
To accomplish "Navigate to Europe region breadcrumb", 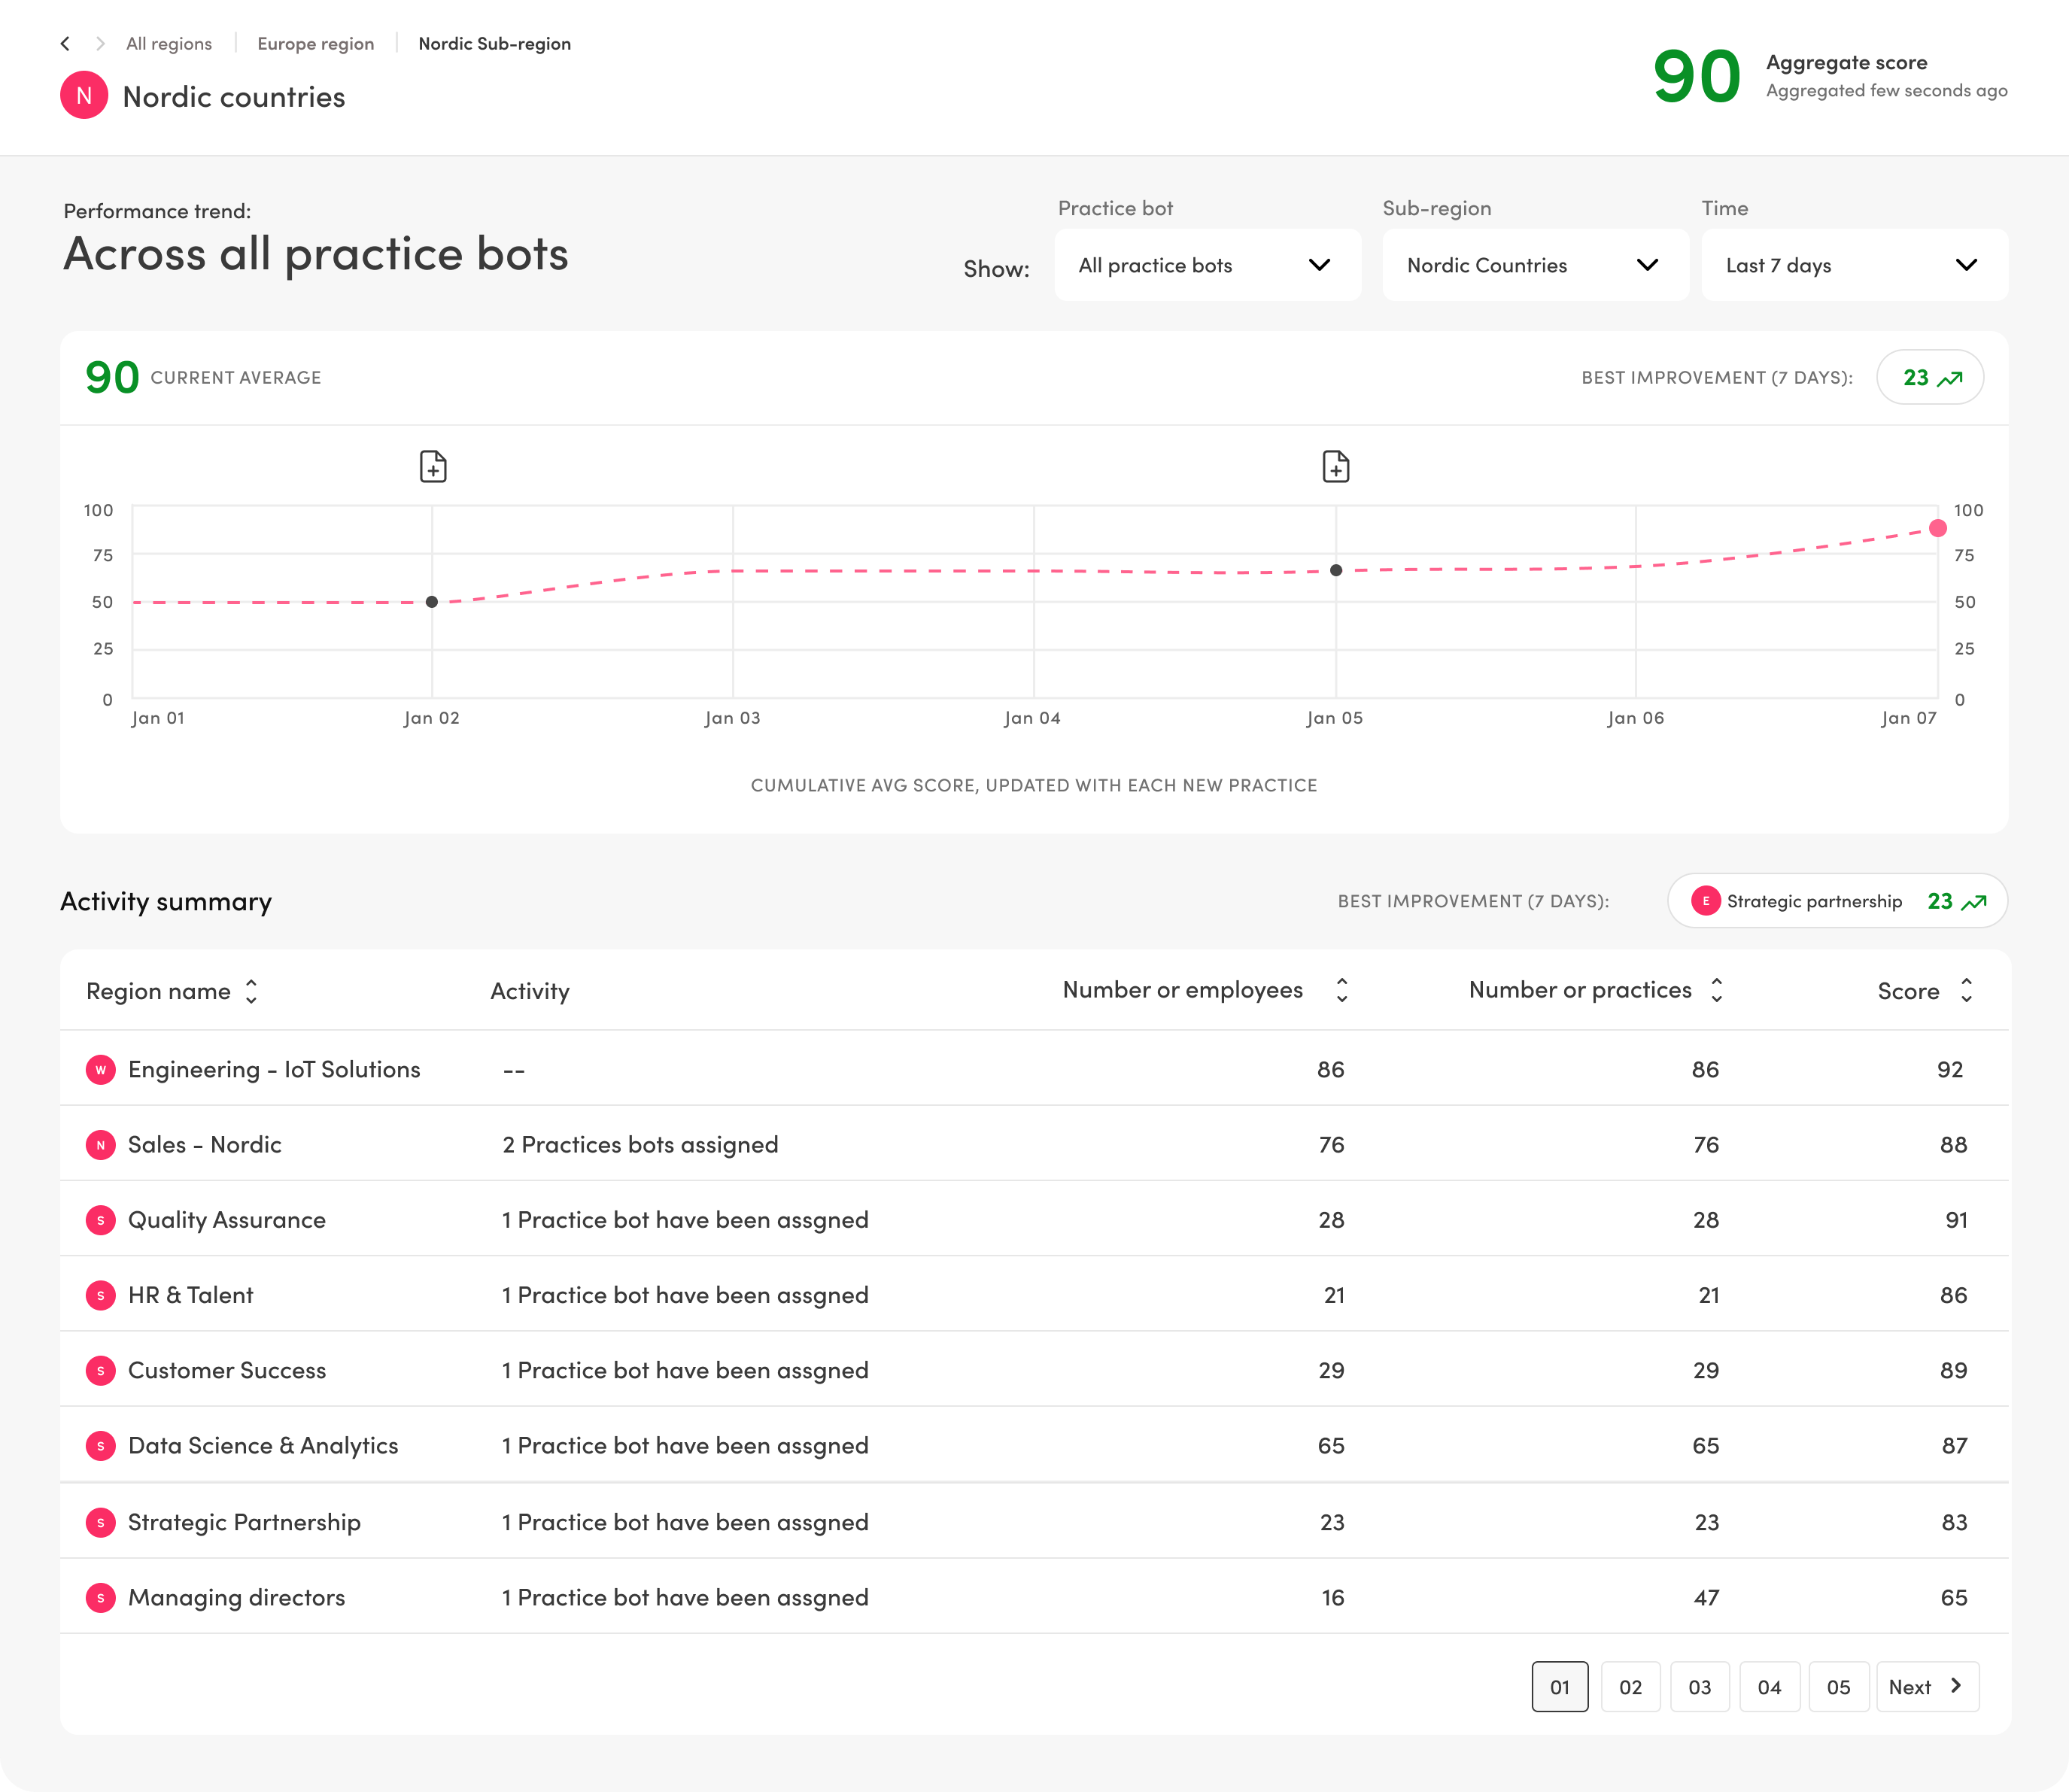I will click(x=315, y=43).
